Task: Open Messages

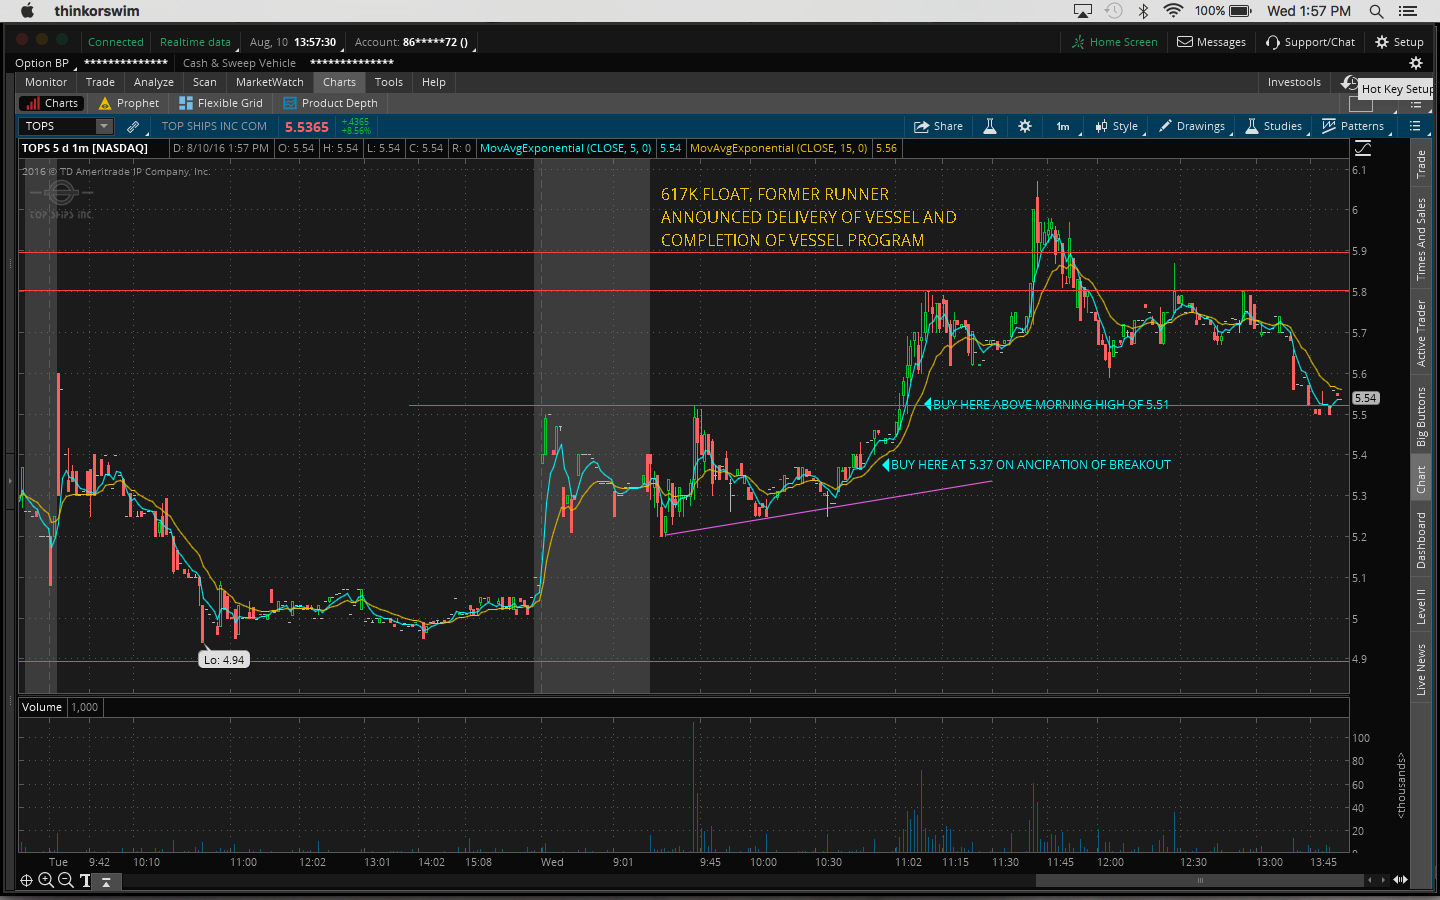Action: 1211,42
